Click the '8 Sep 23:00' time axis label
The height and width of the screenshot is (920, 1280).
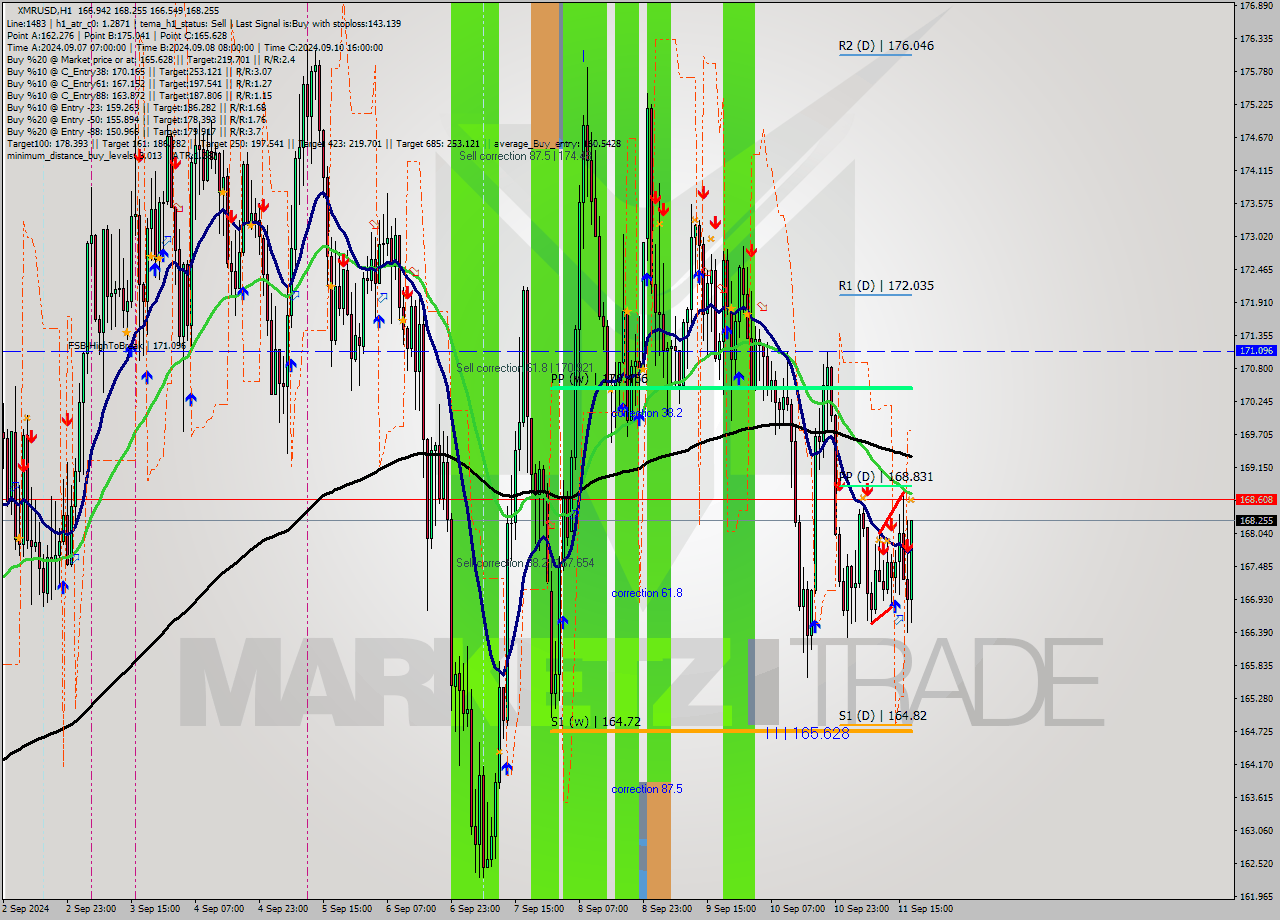click(667, 909)
